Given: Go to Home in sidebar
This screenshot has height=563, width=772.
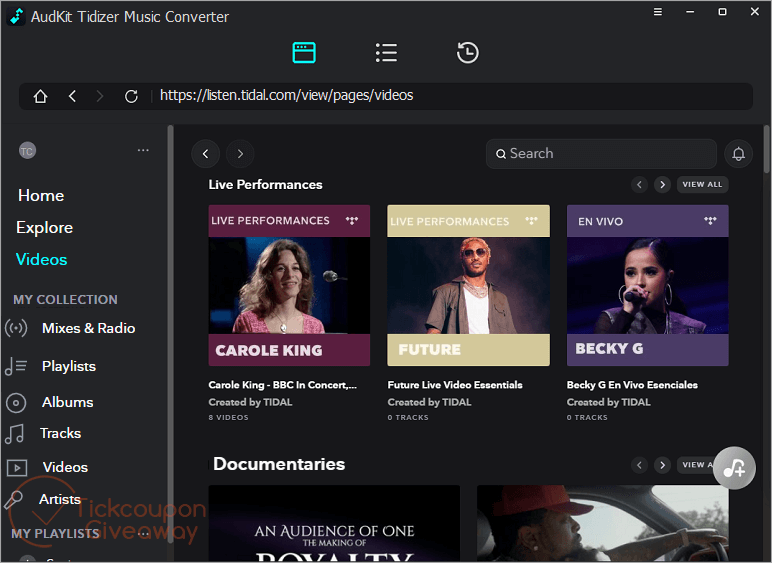Looking at the screenshot, I should click(41, 195).
